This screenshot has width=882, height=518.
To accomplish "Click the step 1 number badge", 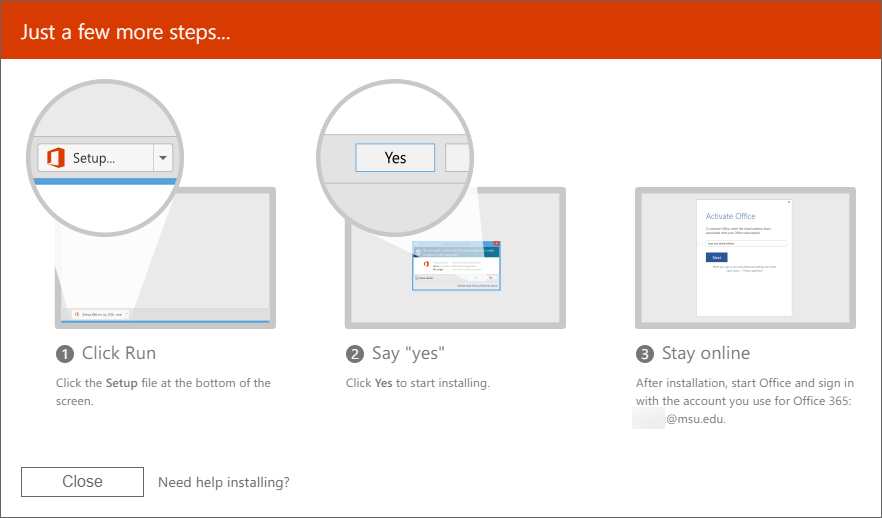I will point(66,354).
